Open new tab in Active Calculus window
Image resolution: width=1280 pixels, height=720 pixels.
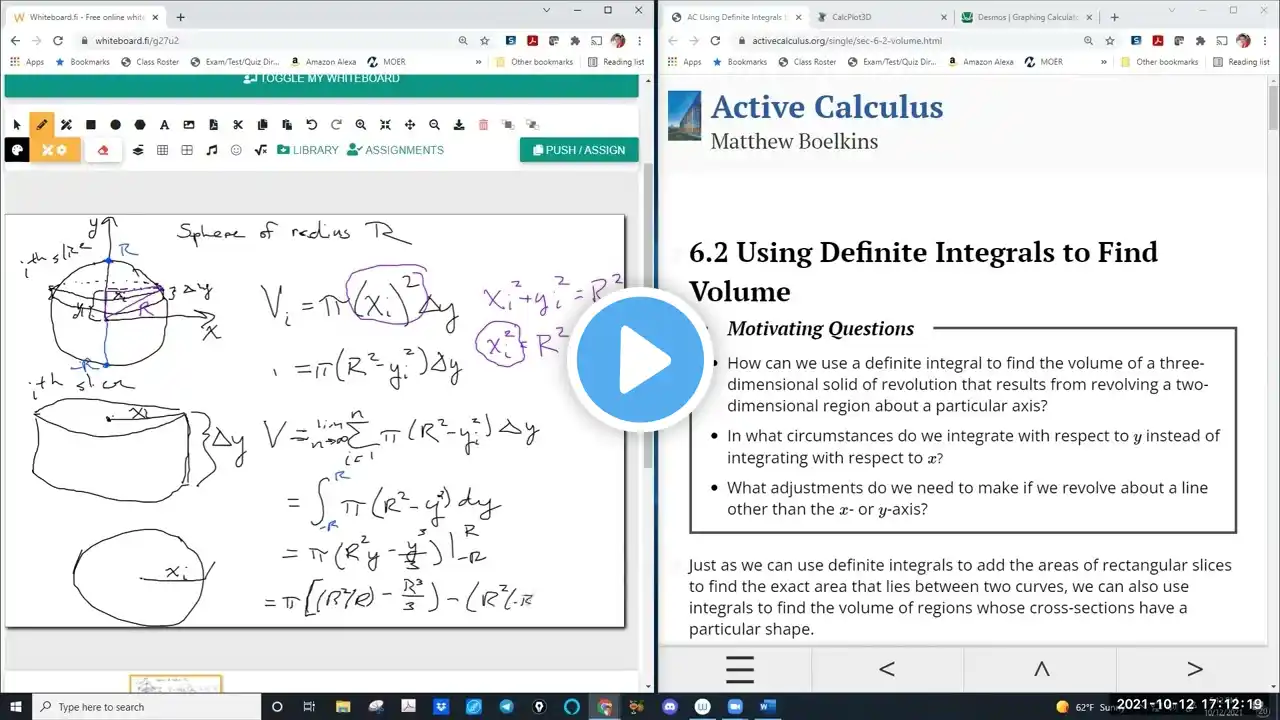(1114, 17)
